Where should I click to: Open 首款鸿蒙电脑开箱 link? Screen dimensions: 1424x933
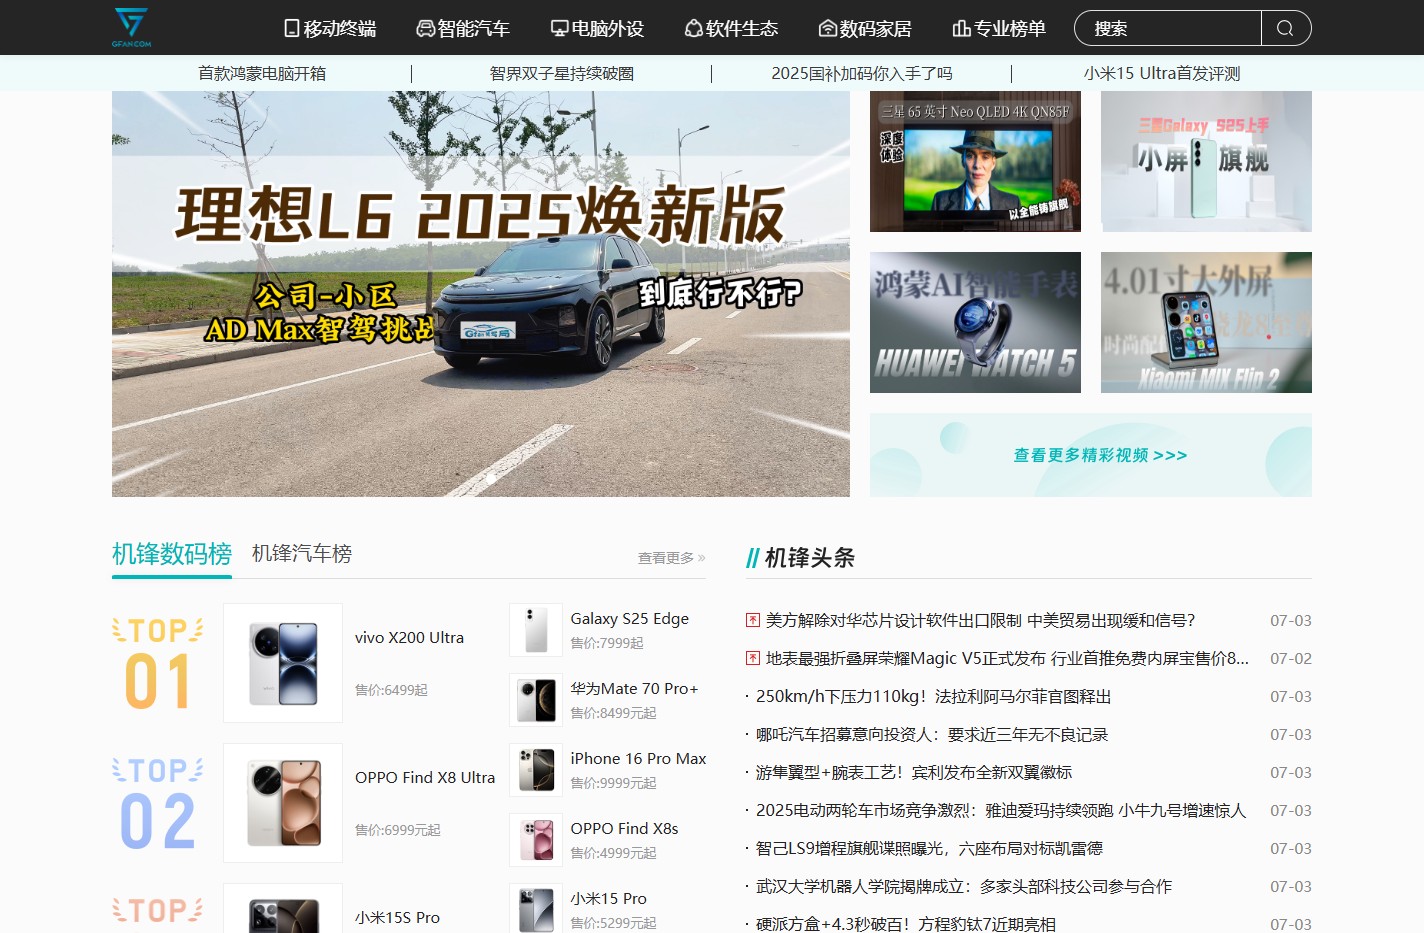pos(262,73)
